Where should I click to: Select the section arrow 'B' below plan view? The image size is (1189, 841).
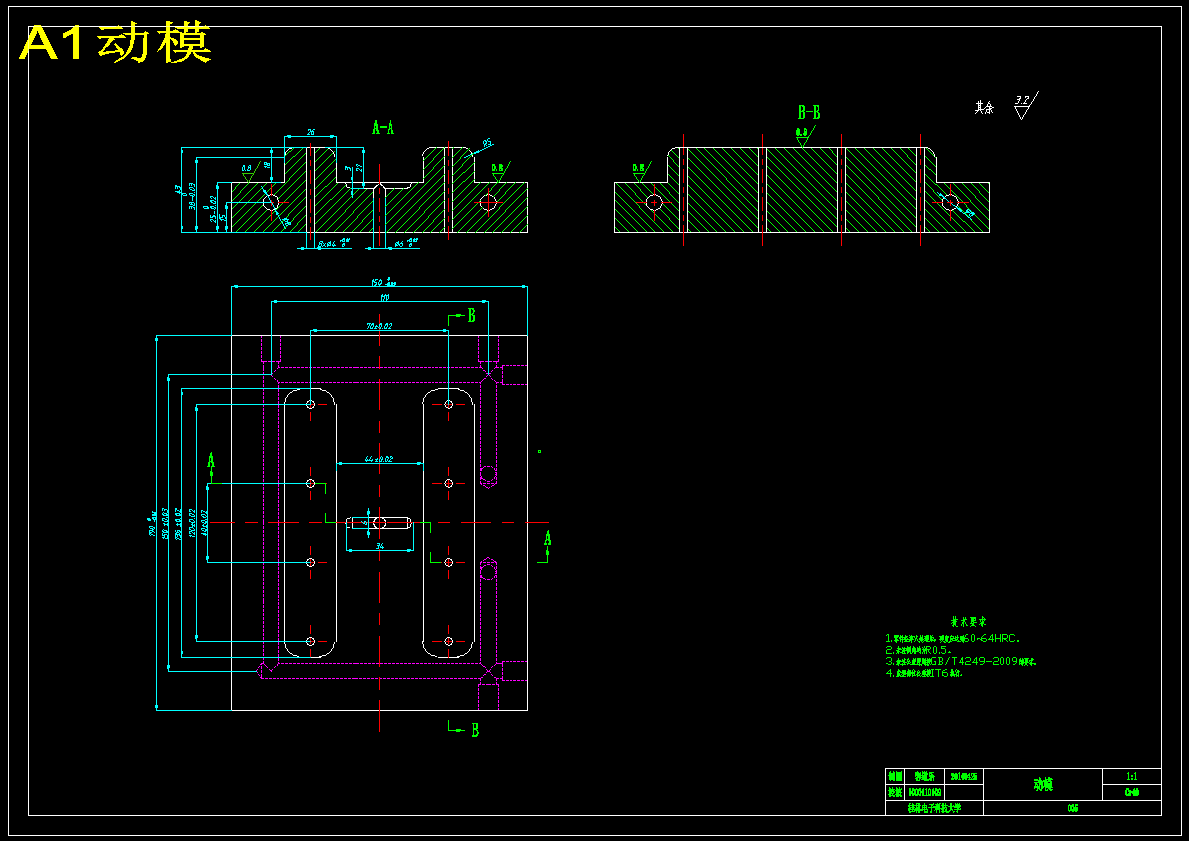464,730
